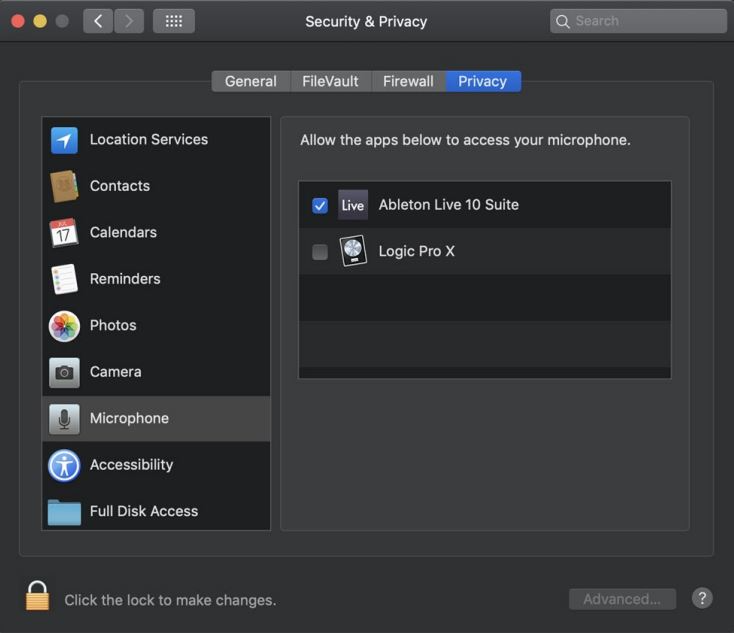Show all preferences grid button
Screen dimensions: 734x633
tap(174, 21)
